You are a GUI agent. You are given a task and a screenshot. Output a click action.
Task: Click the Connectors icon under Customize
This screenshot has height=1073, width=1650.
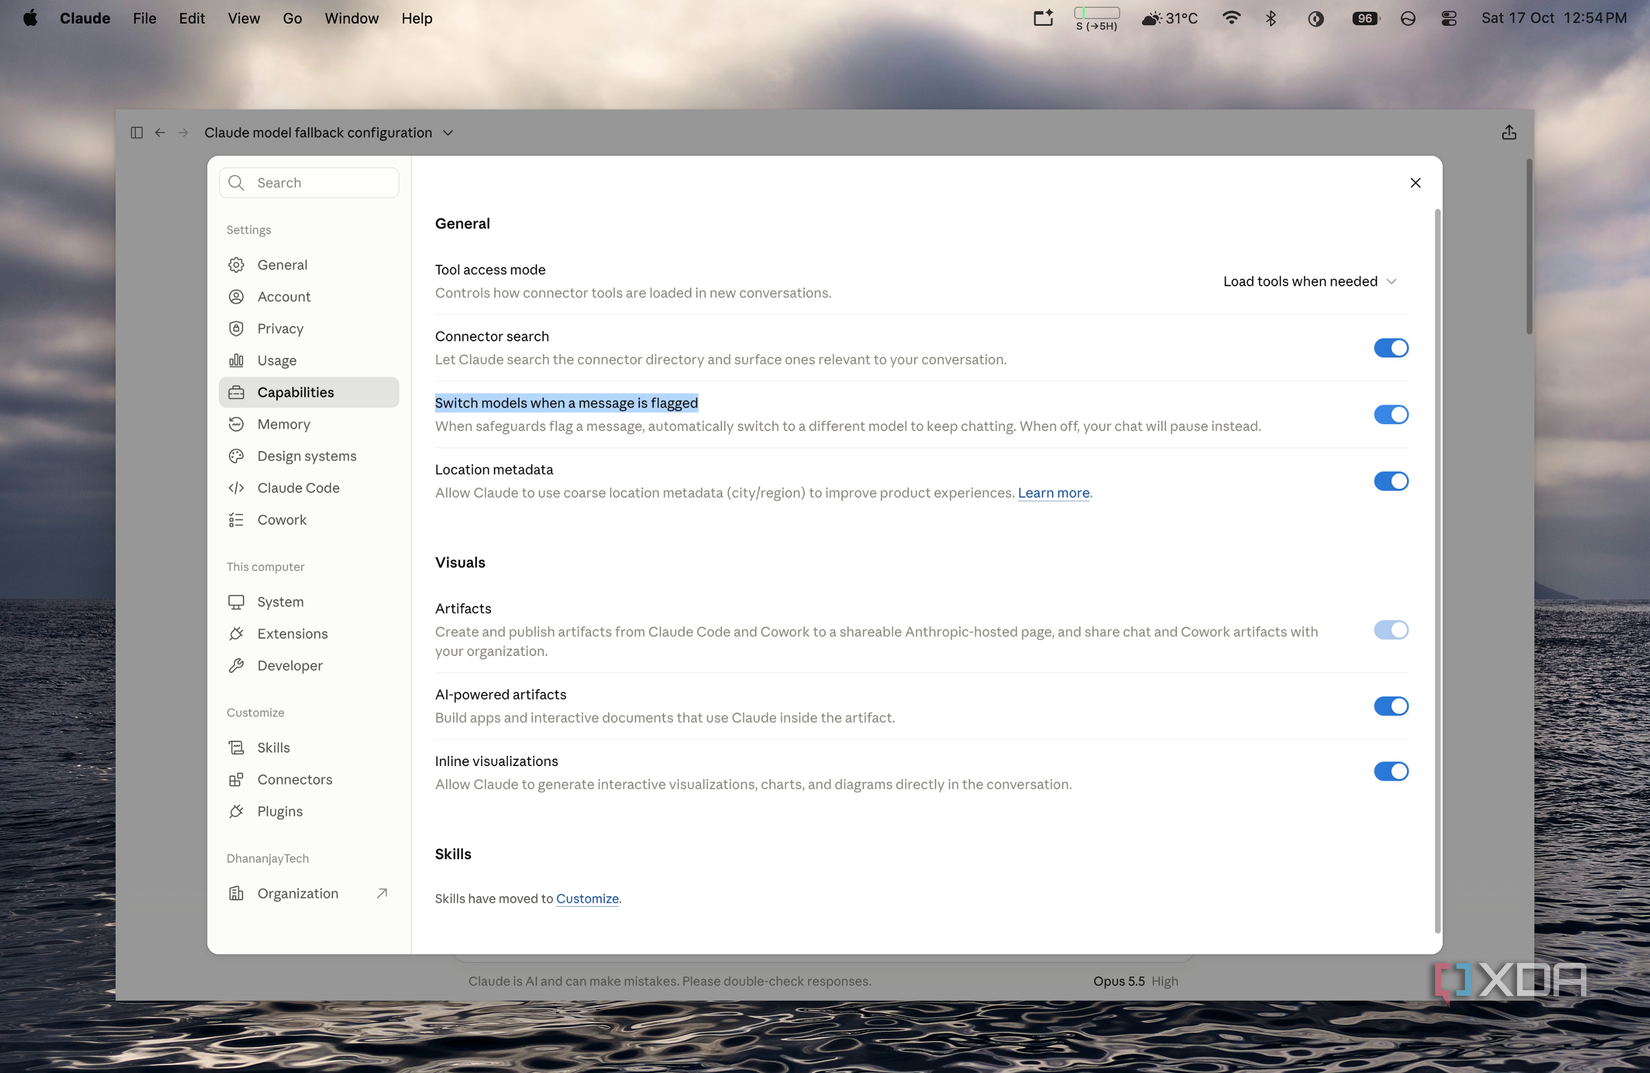click(x=236, y=780)
